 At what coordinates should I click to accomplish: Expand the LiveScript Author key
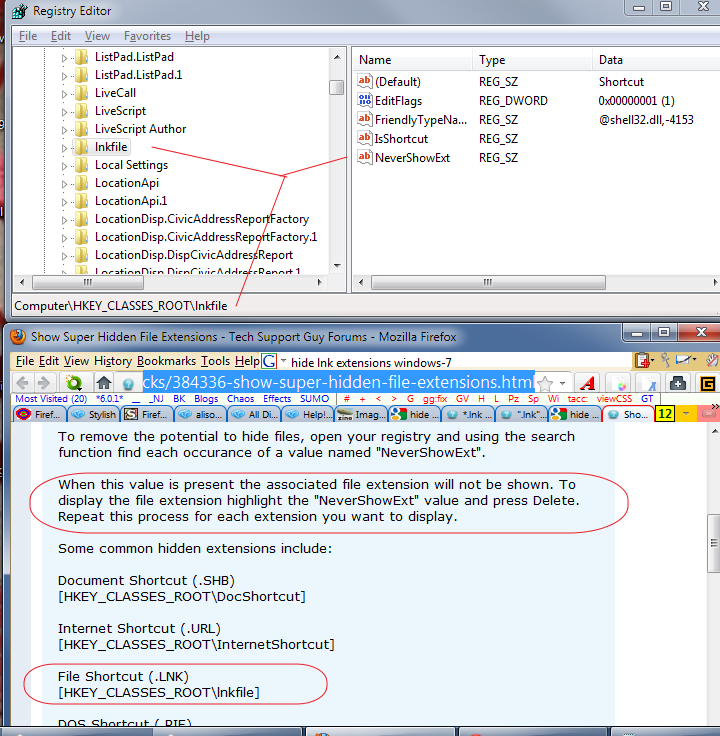click(x=64, y=130)
